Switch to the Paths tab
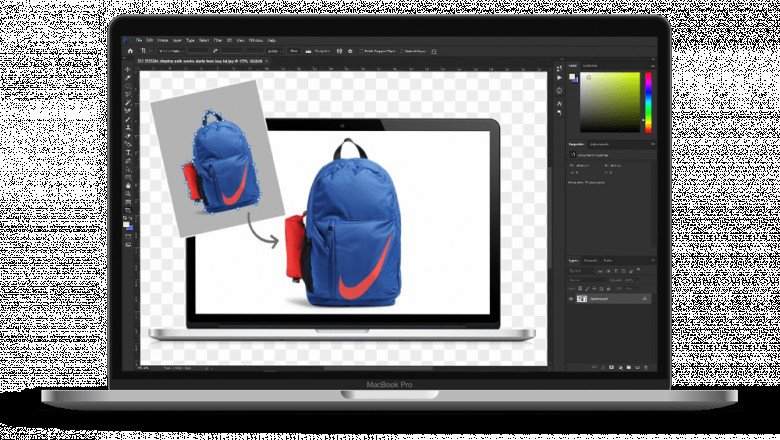780x440 pixels. 608,260
